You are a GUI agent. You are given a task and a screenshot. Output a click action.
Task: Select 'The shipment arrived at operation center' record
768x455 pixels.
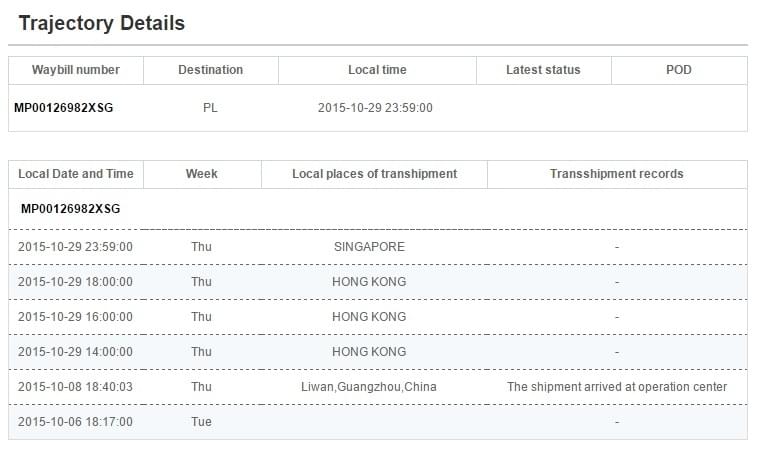pos(617,387)
